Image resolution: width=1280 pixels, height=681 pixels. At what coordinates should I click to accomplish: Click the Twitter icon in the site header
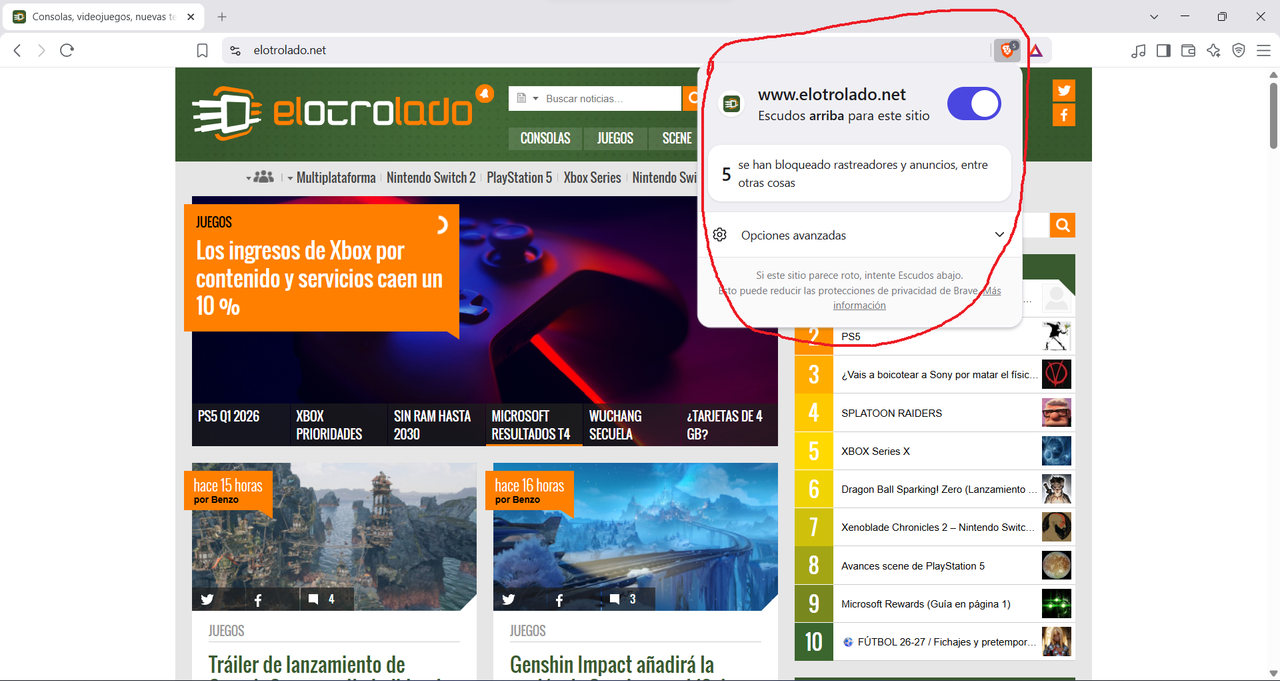click(x=1064, y=90)
